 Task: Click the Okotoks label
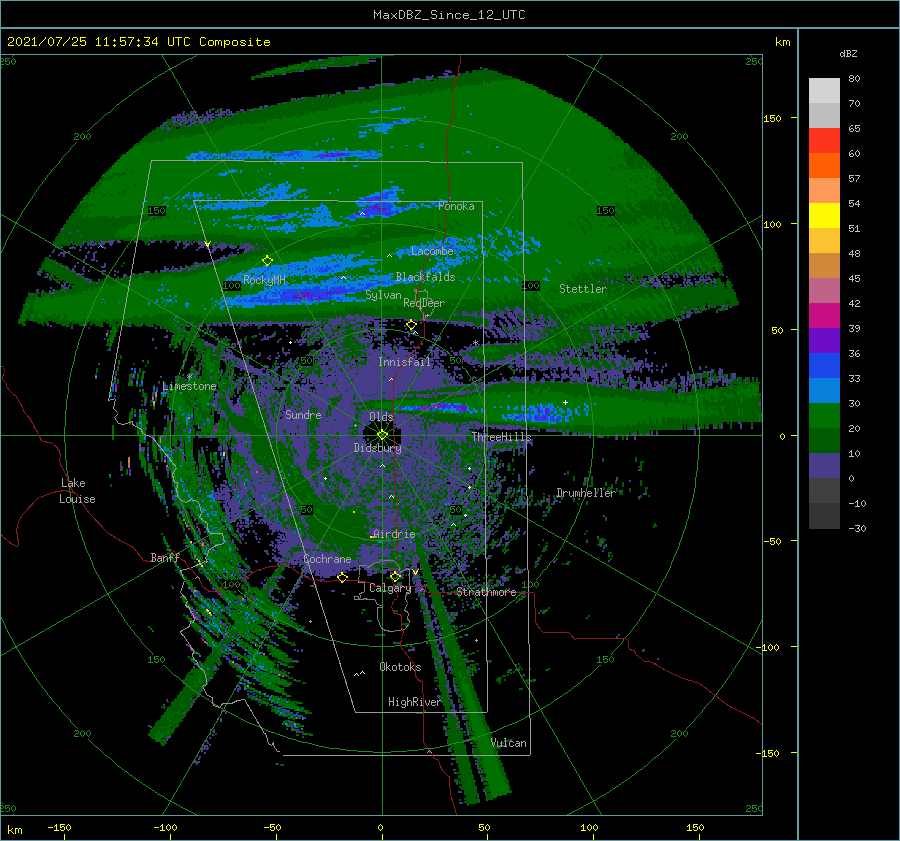400,667
